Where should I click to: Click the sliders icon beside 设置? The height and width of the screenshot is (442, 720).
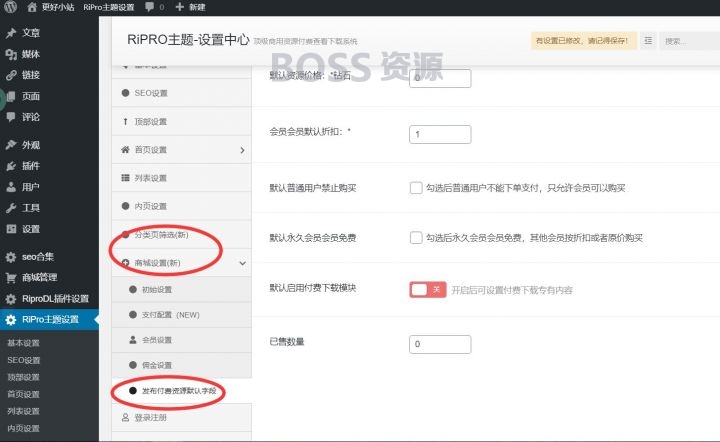point(11,229)
